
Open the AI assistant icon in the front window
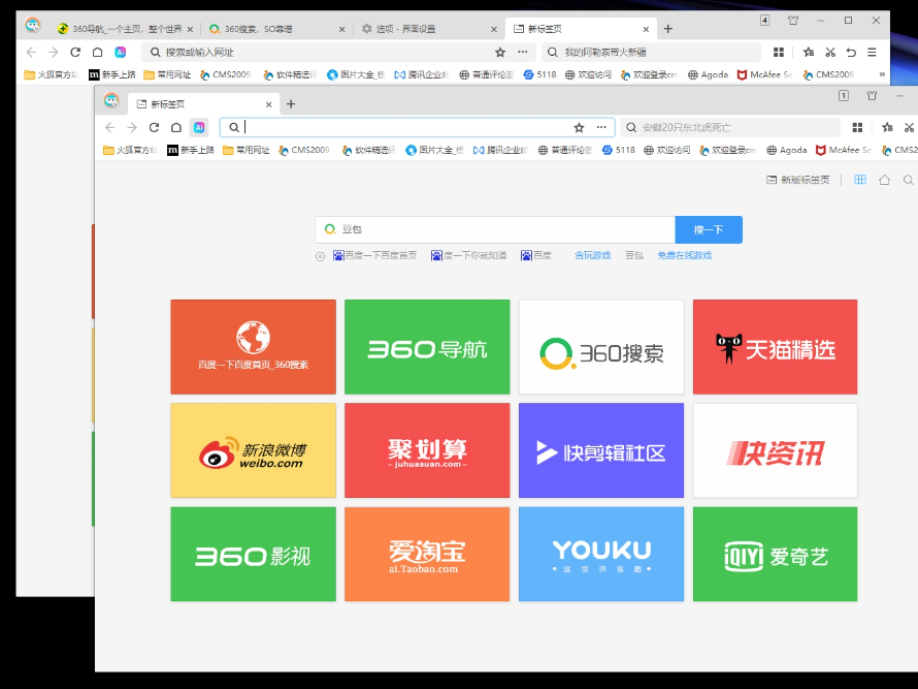click(x=199, y=127)
